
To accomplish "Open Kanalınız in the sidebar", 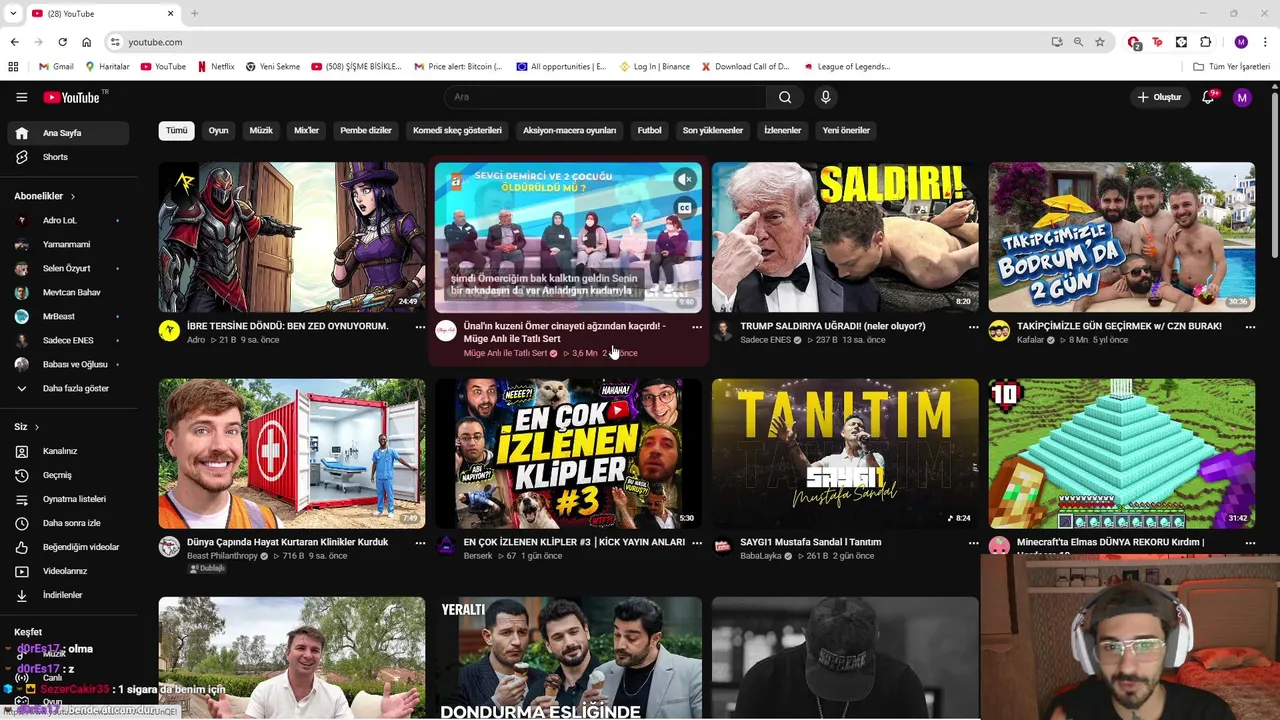I will [x=68, y=451].
